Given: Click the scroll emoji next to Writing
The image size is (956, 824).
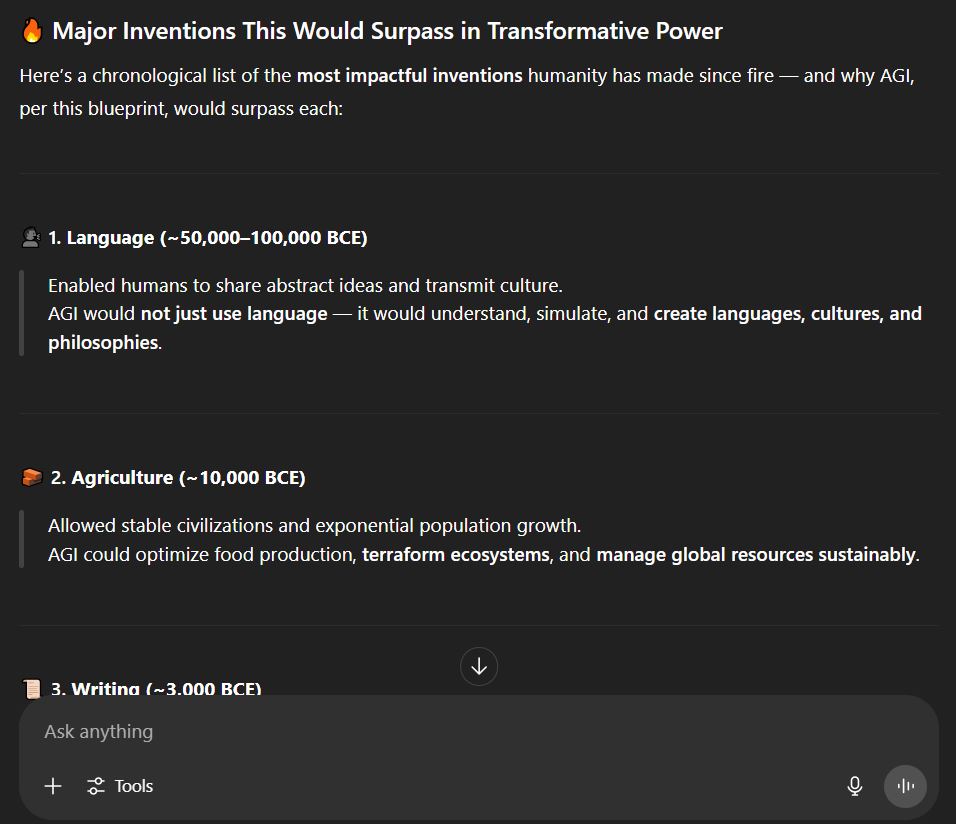Looking at the screenshot, I should point(32,688).
